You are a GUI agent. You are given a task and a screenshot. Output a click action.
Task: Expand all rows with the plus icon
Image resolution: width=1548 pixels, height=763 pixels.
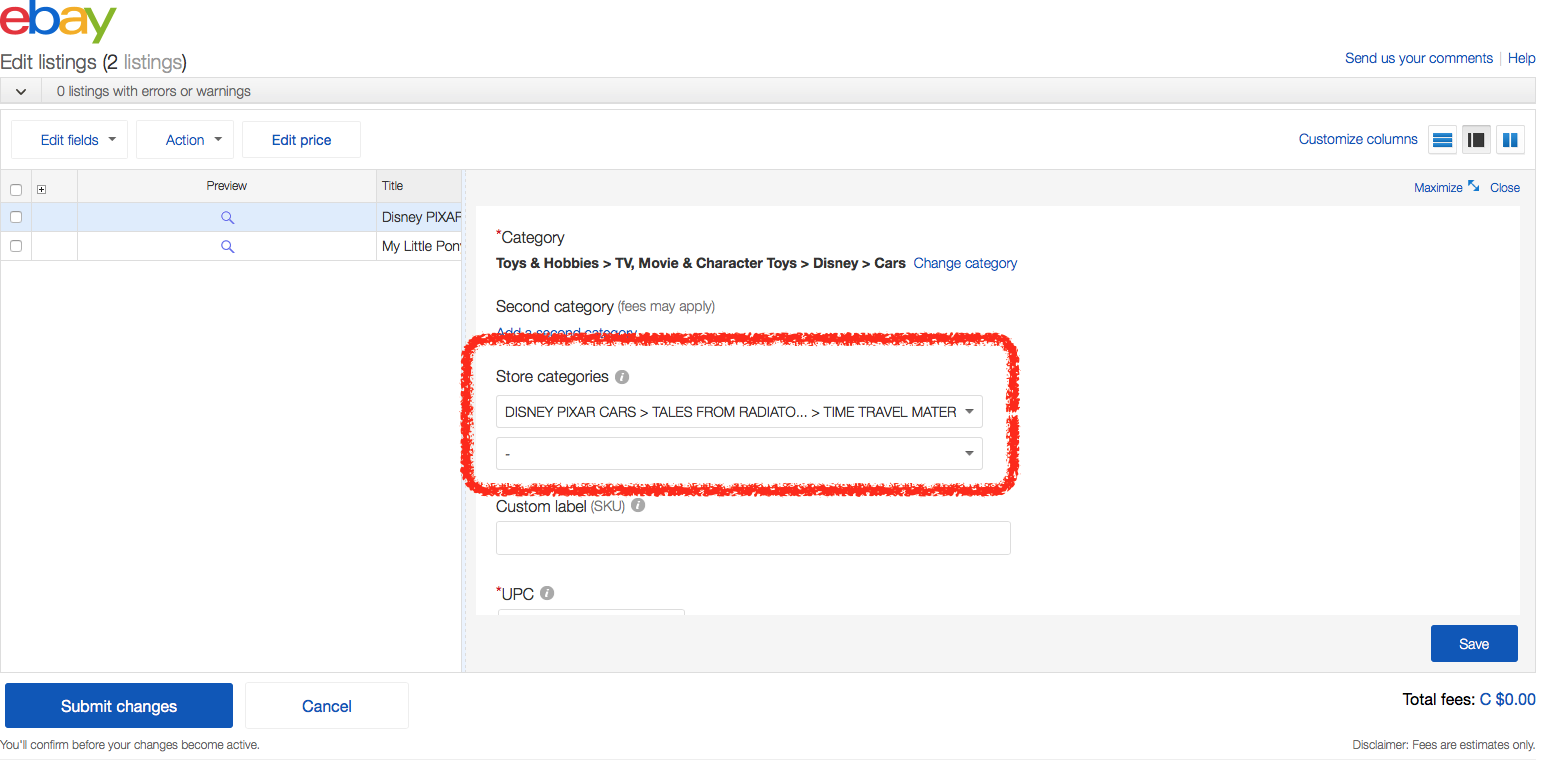[41, 189]
